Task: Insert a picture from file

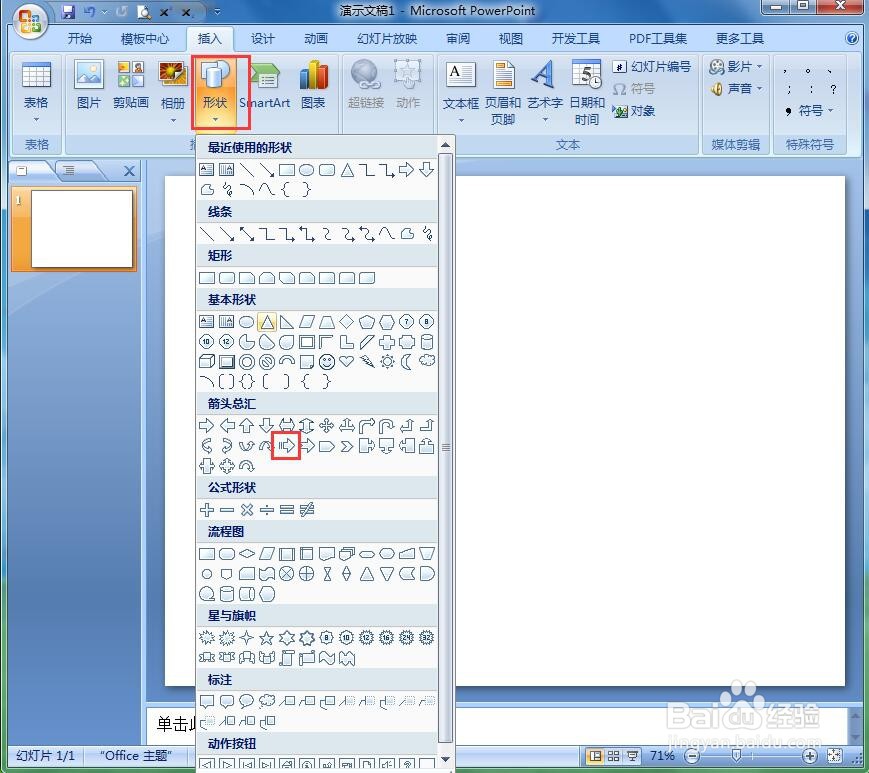Action: point(89,84)
